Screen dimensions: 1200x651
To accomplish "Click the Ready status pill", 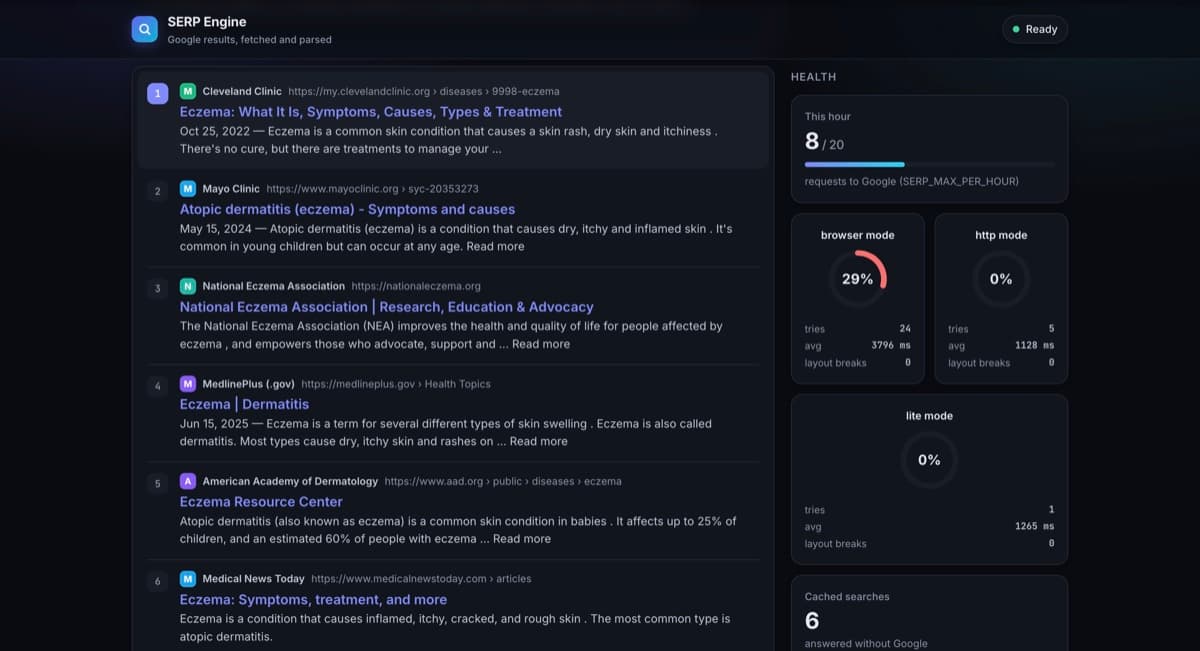I will tap(1035, 29).
